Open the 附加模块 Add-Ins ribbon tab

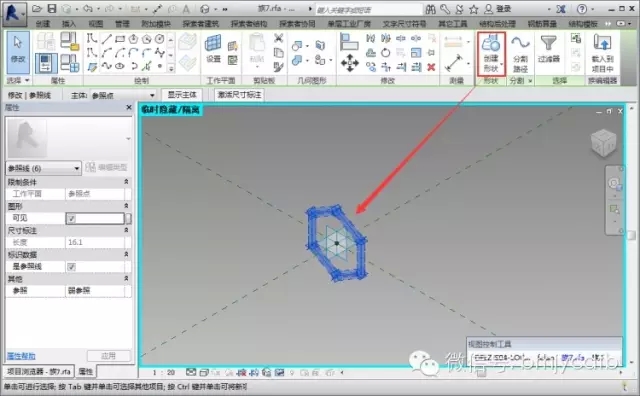click(156, 24)
